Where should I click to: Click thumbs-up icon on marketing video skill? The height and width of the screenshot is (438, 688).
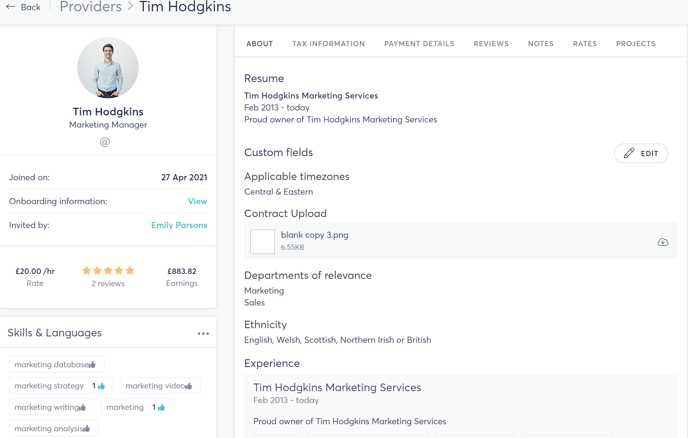[189, 386]
